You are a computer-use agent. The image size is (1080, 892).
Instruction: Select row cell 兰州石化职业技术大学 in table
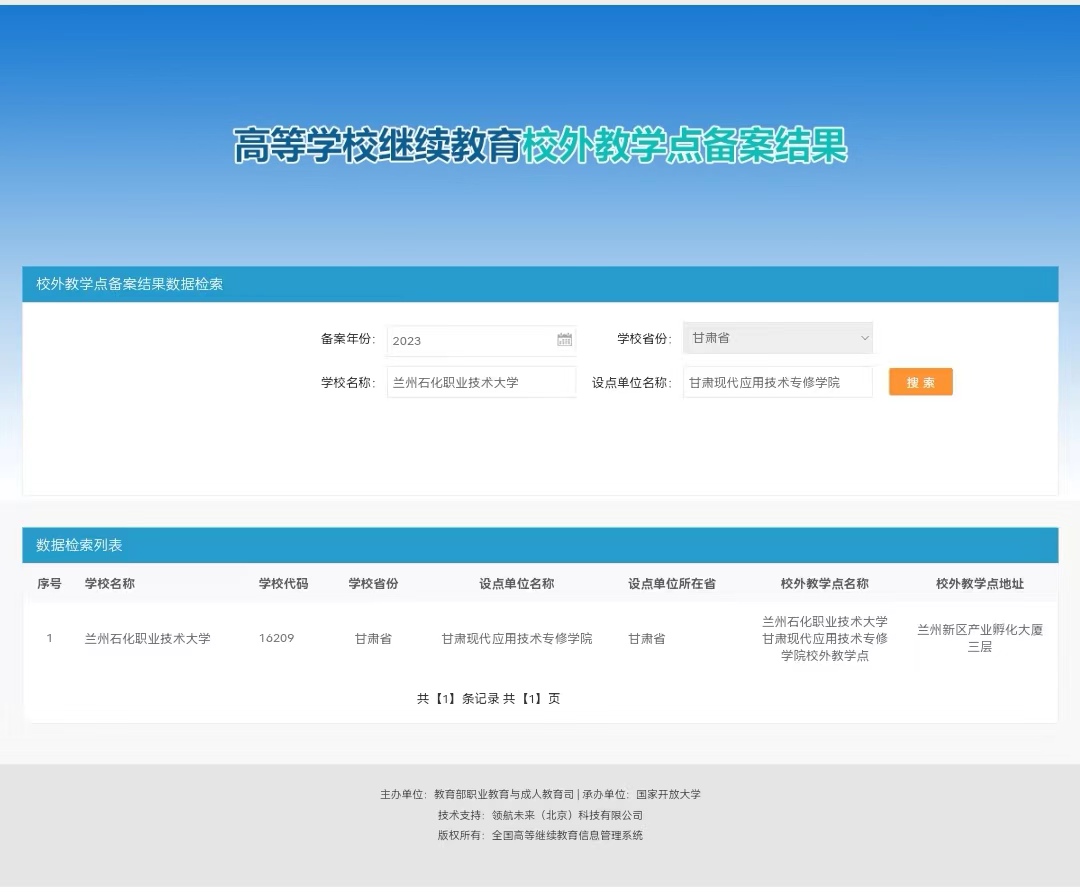coord(147,639)
